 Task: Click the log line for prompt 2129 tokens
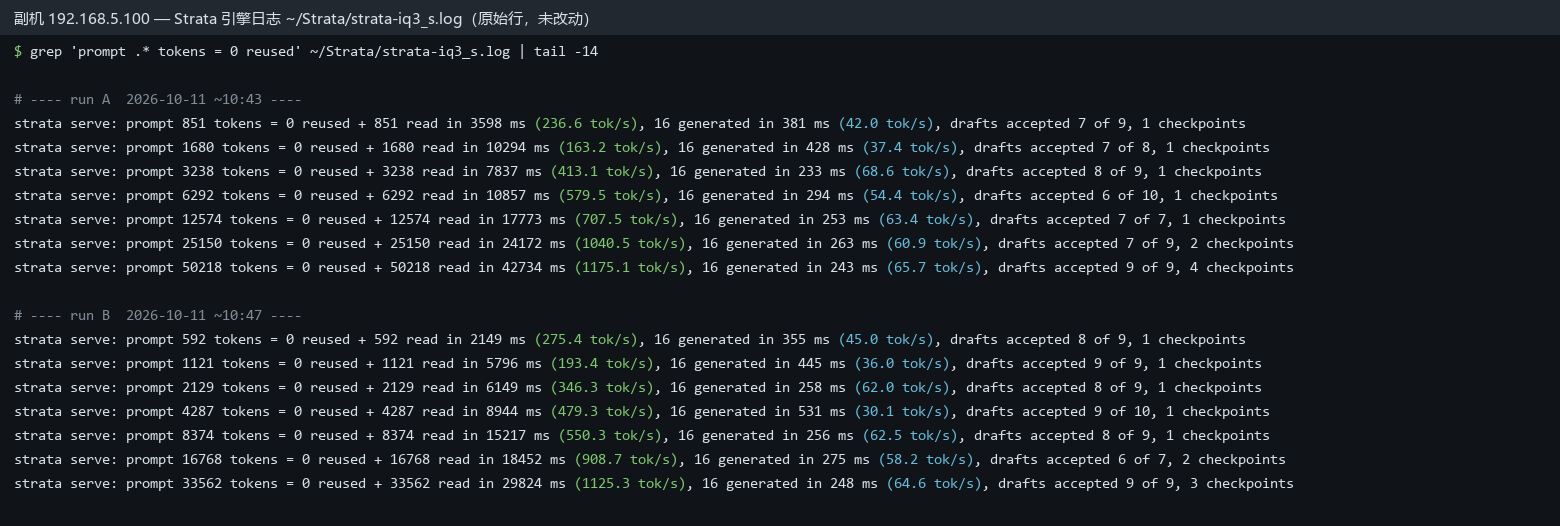(x=638, y=388)
